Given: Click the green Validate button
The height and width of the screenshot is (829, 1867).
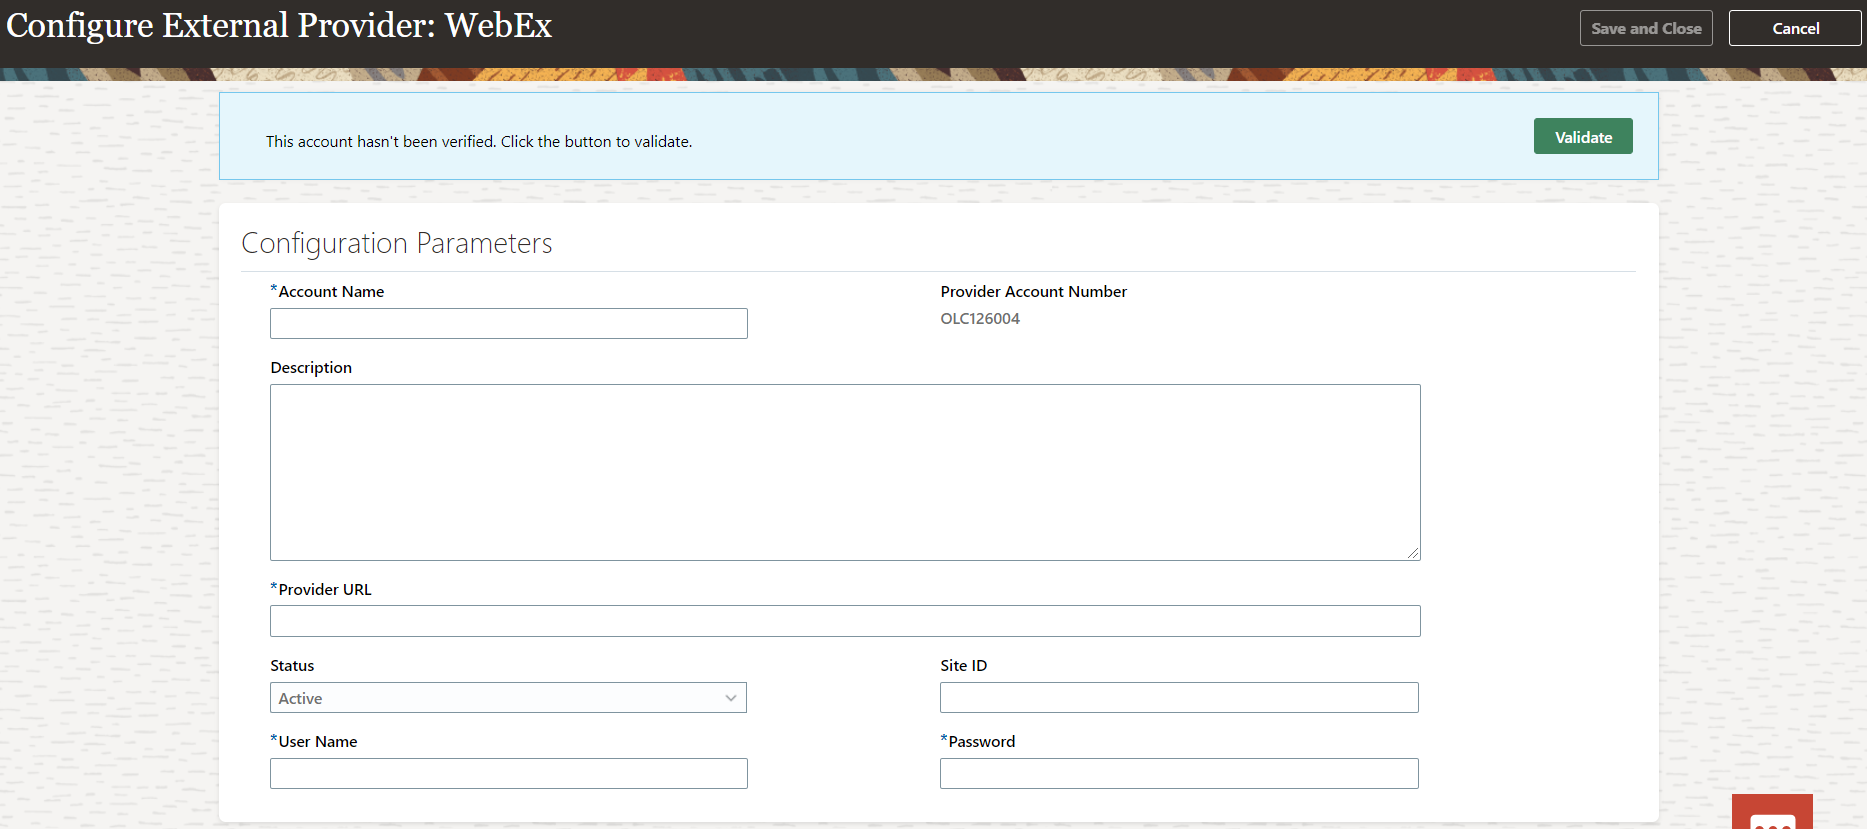Looking at the screenshot, I should coord(1583,137).
